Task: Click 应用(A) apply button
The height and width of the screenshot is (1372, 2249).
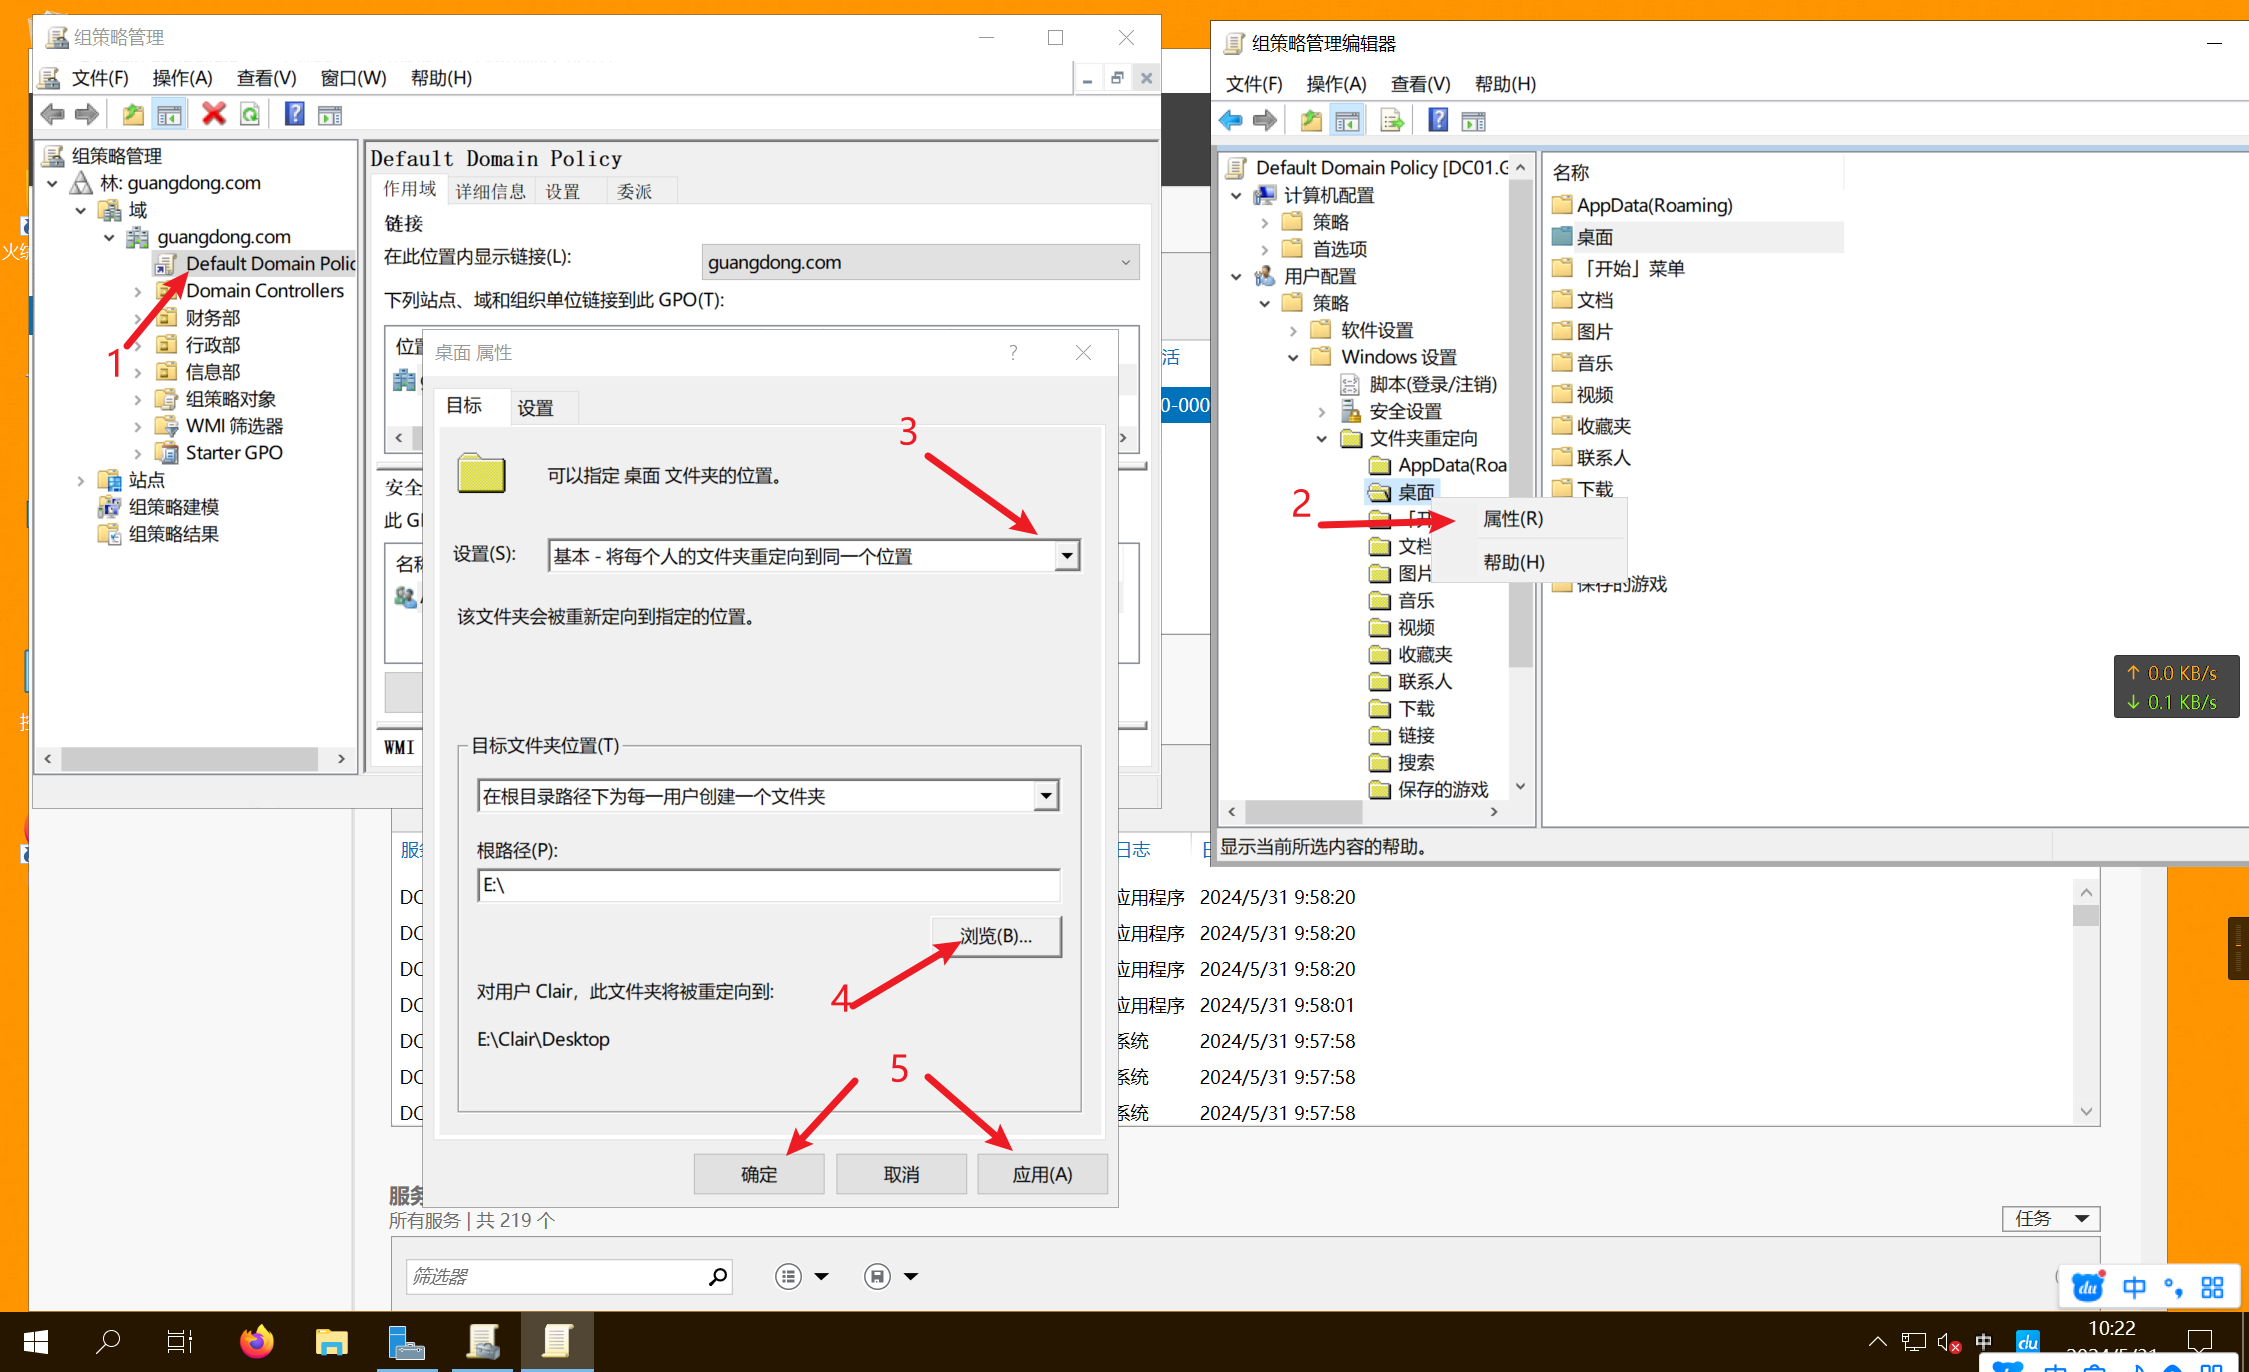Action: 1042,1174
